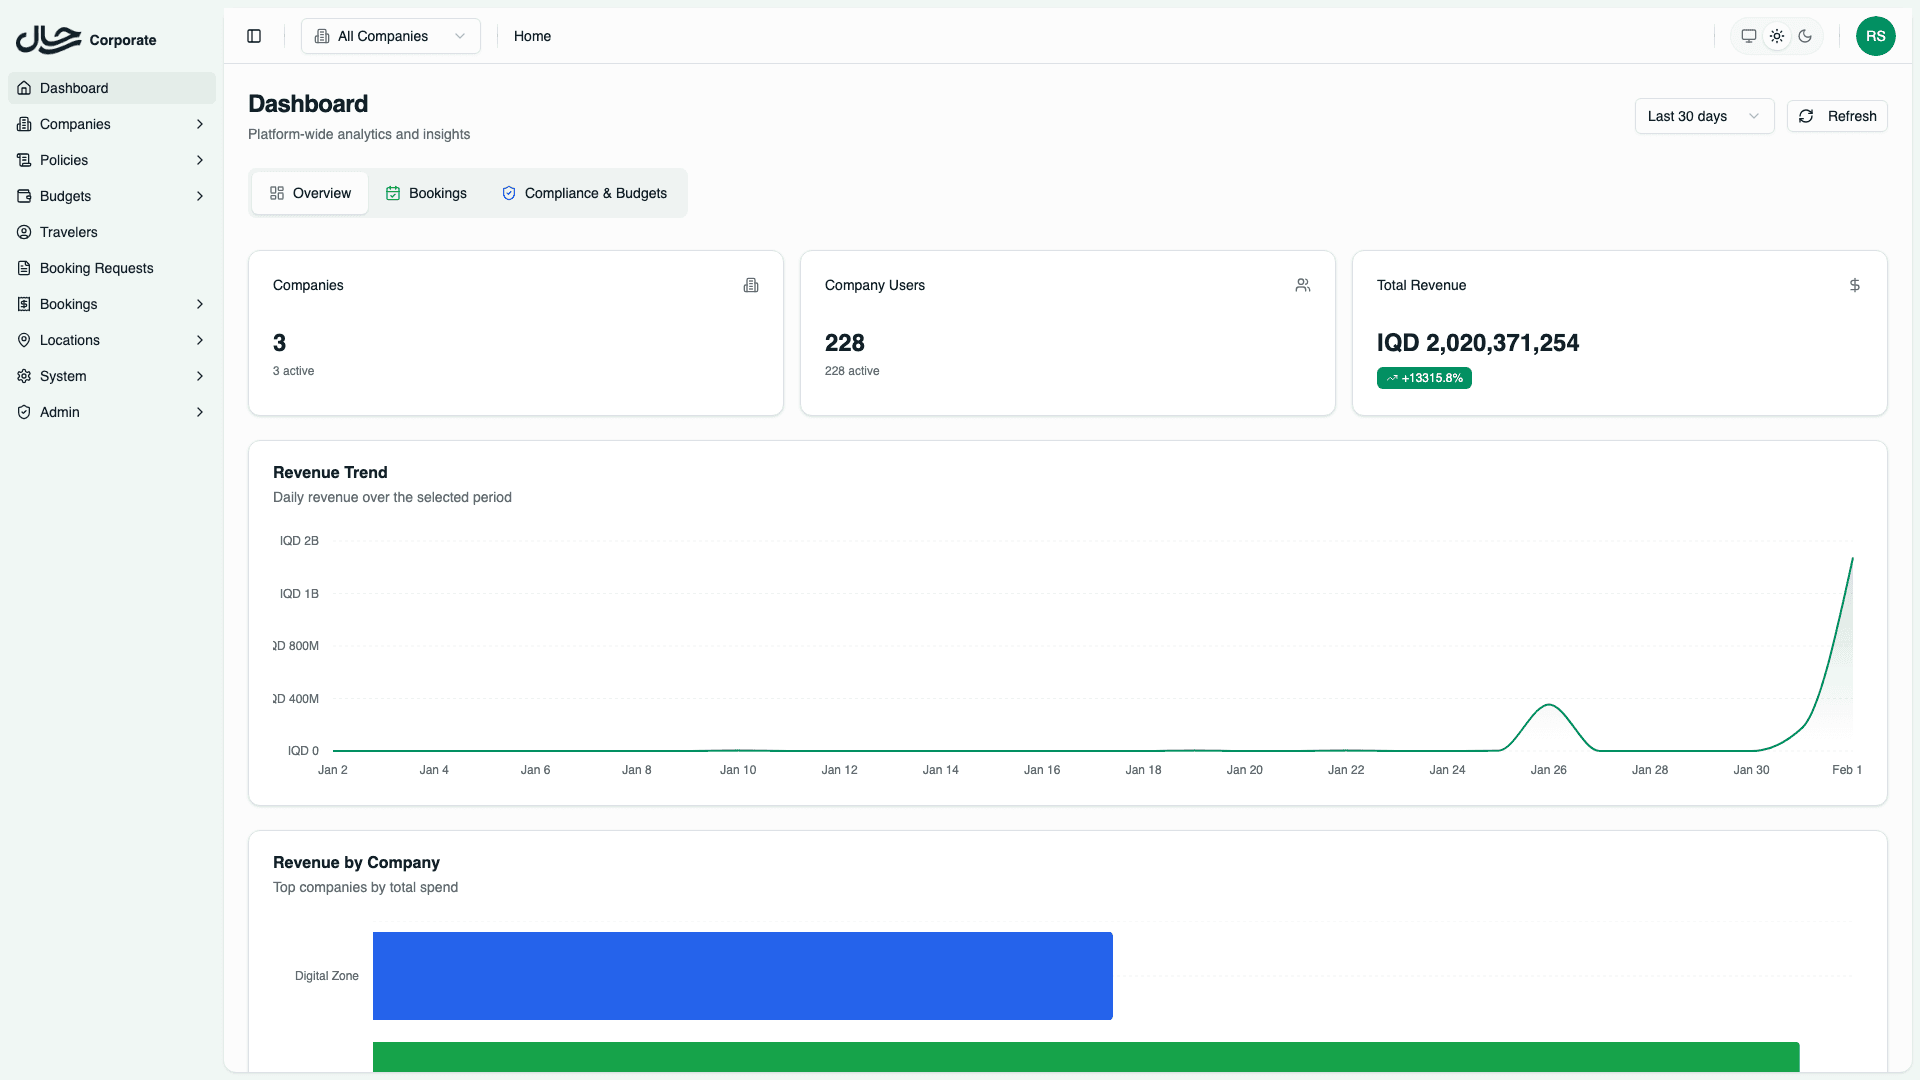Click the Home breadcrumb link
This screenshot has height=1080, width=1920.
[x=532, y=36]
